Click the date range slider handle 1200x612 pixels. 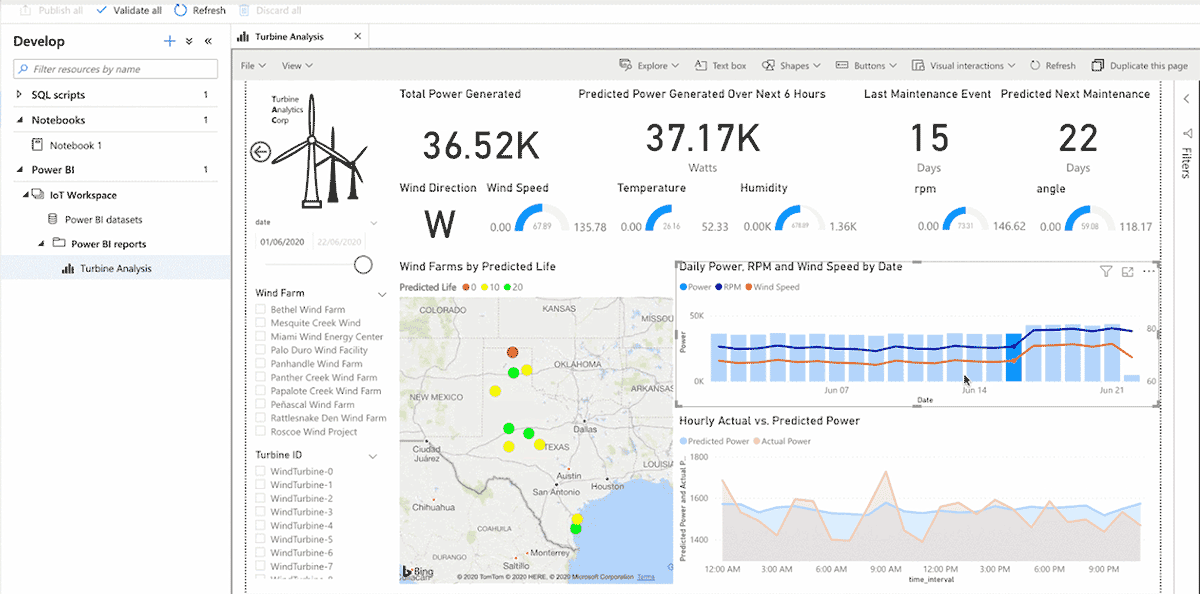pyautogui.click(x=363, y=264)
